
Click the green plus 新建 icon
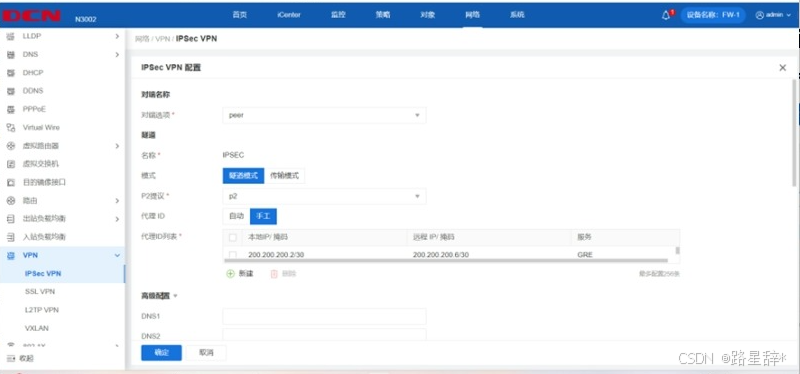coord(230,274)
